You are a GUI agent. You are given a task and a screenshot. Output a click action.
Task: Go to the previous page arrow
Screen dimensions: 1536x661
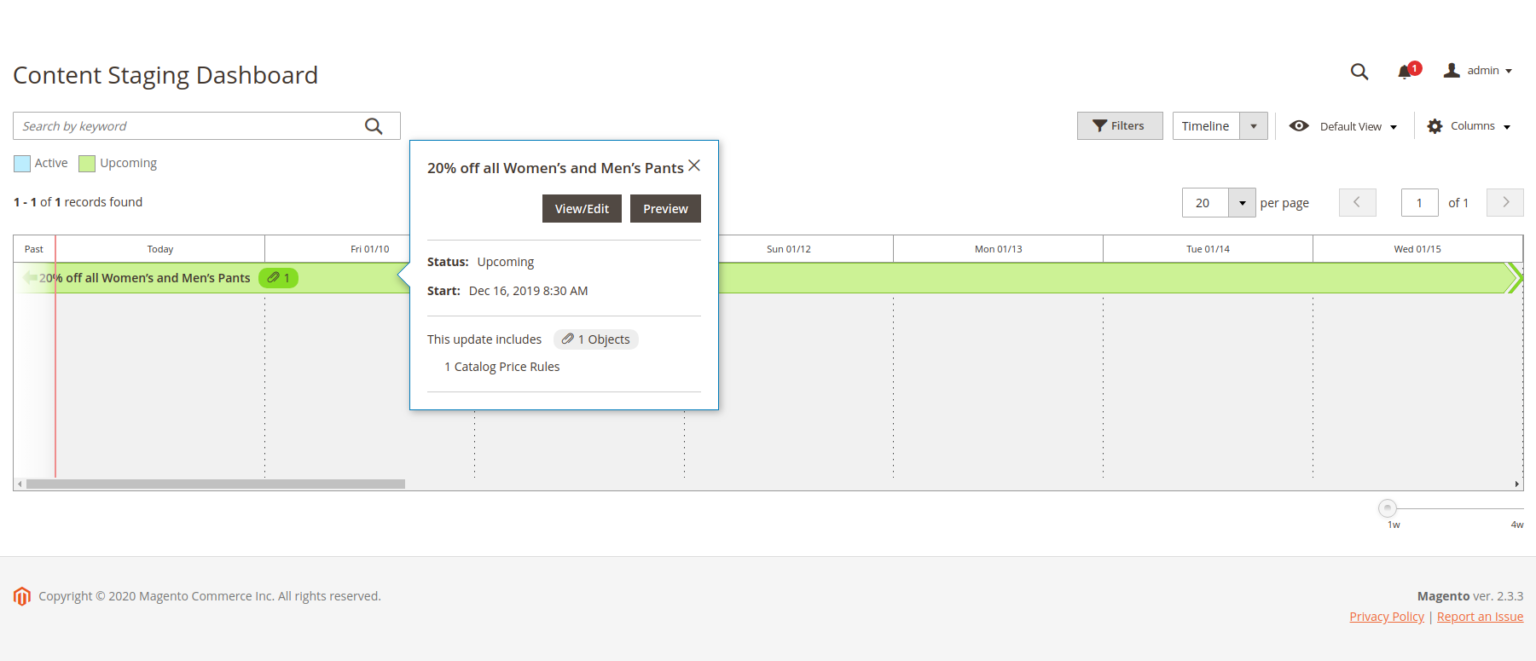click(x=1357, y=203)
